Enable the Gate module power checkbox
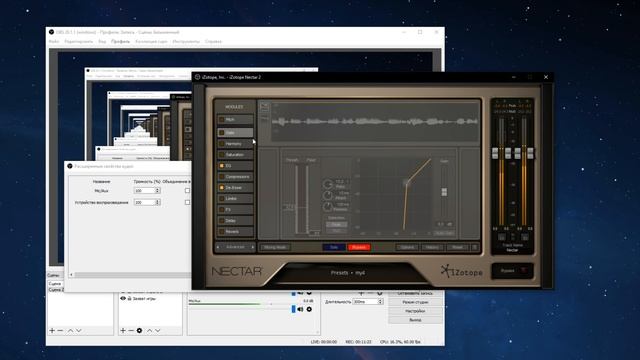Image resolution: width=640 pixels, height=360 pixels. (222, 133)
